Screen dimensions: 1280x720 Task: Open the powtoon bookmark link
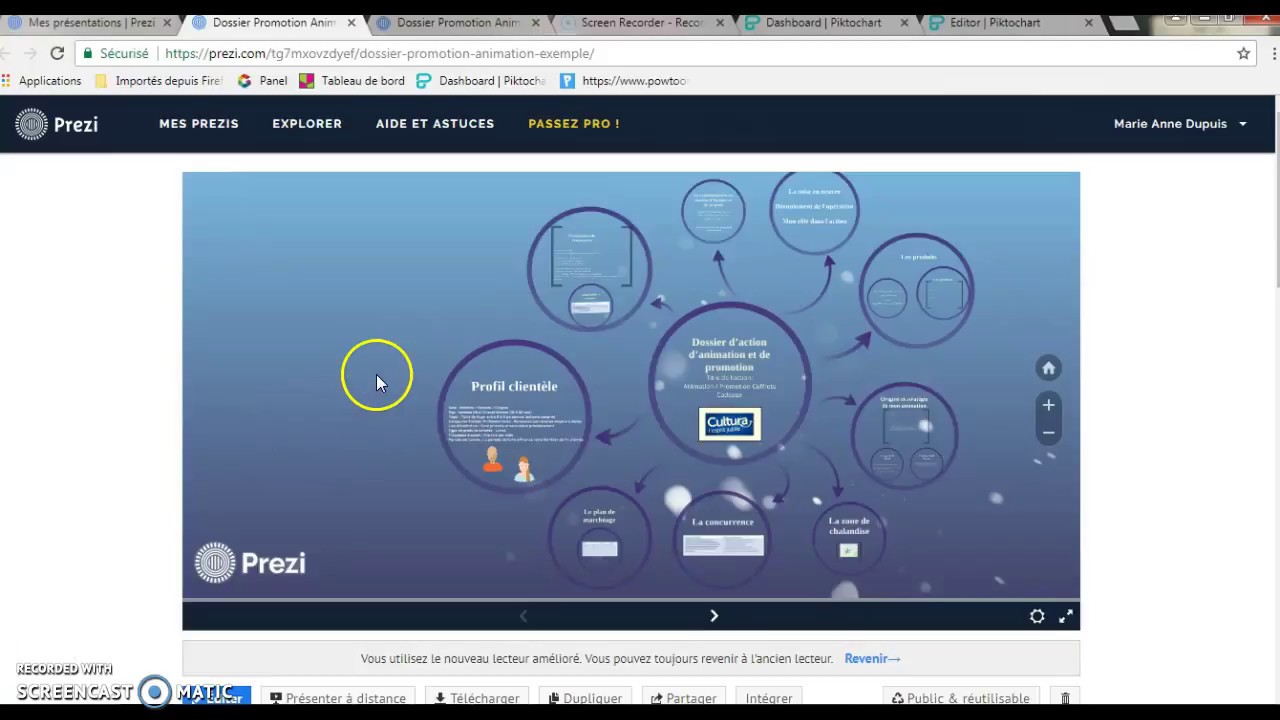click(x=624, y=81)
